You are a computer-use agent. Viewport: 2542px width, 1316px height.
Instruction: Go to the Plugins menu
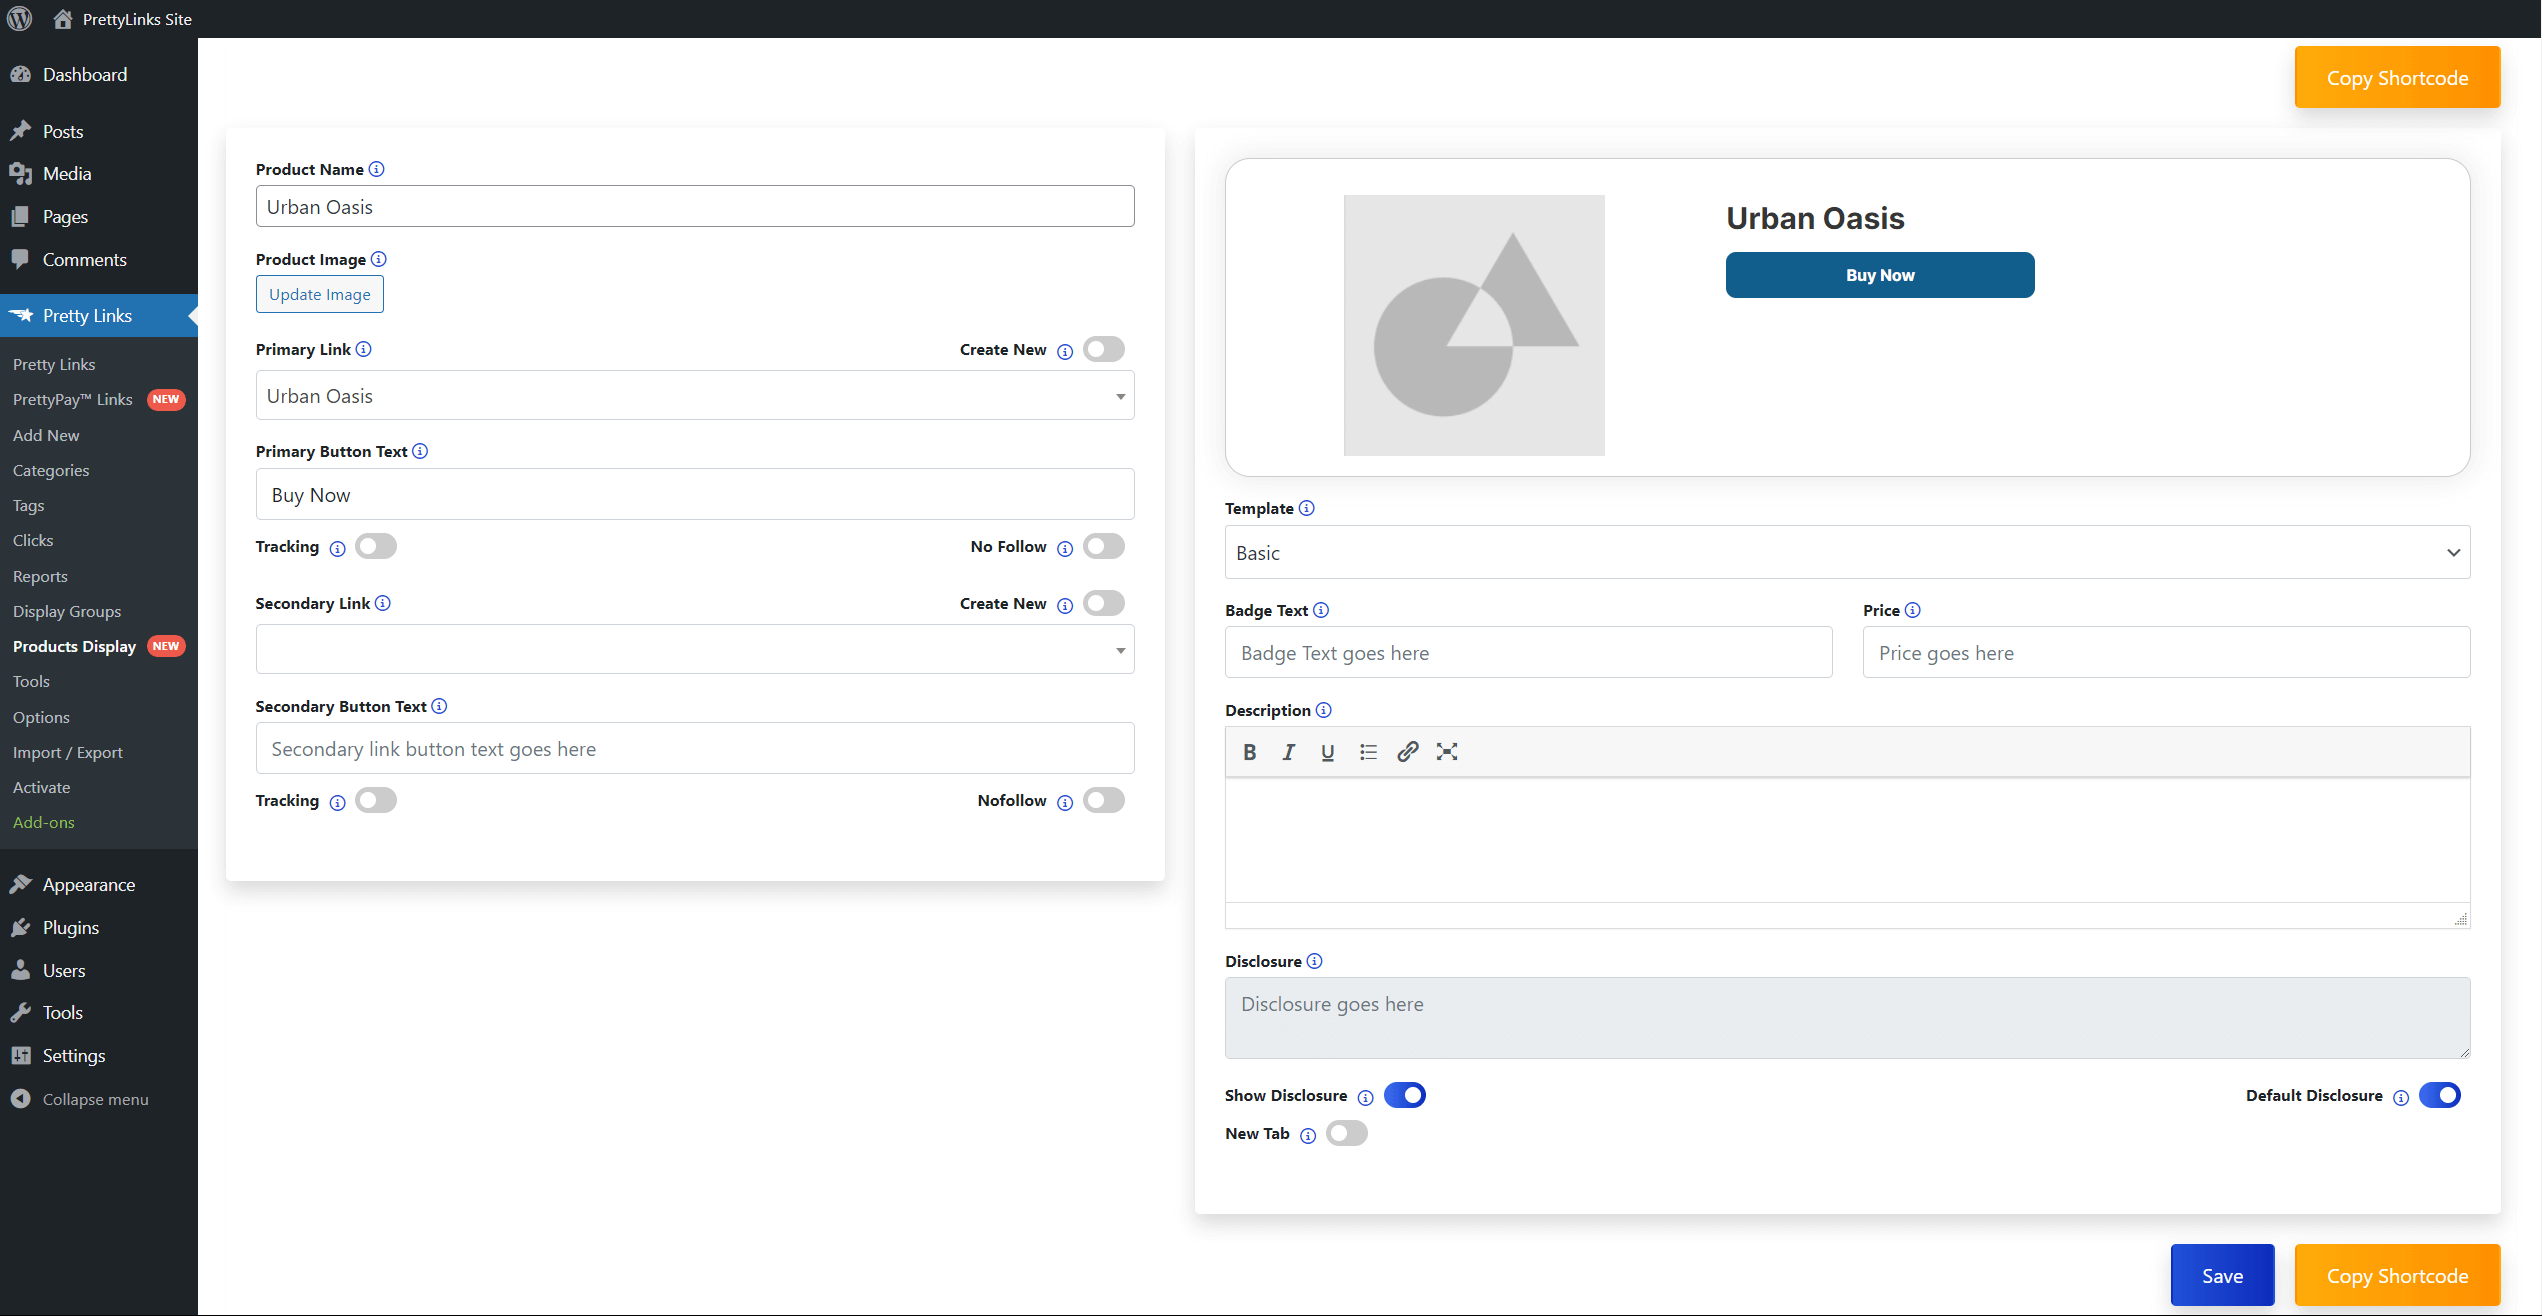click(x=70, y=927)
